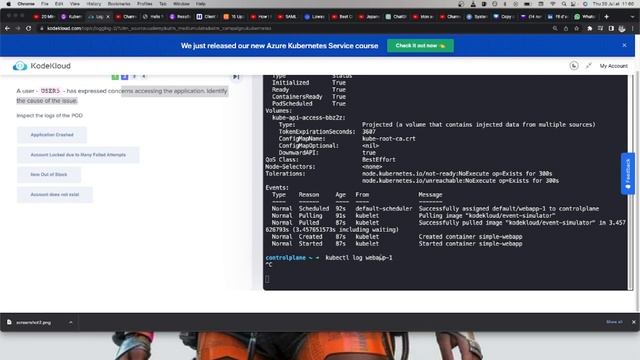
Task: Expand the screenshot2.png download options chevron
Action: 70,322
